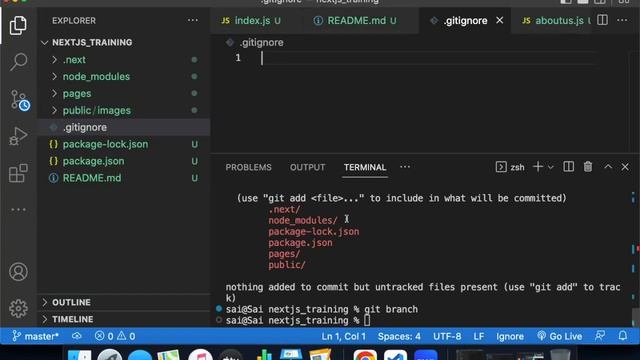Click package-lock.json in terminal output
Screen dimensions: 640x360
pyautogui.click(x=313, y=231)
